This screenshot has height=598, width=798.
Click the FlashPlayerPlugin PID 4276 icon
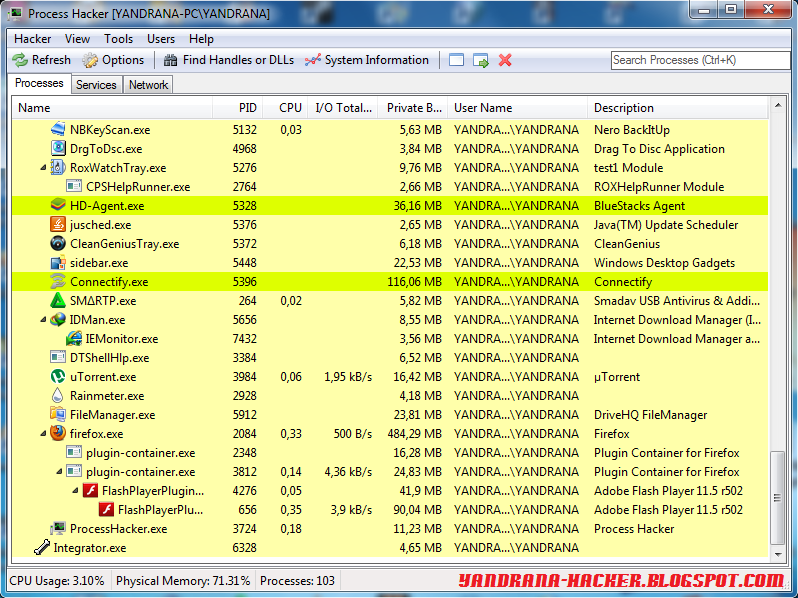click(x=90, y=490)
